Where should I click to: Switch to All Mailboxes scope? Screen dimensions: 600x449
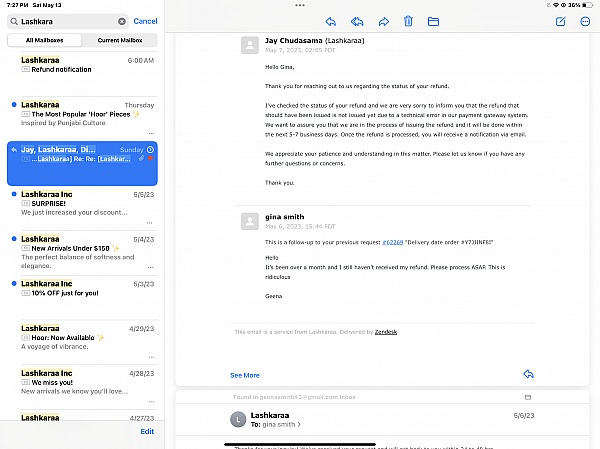coord(45,40)
